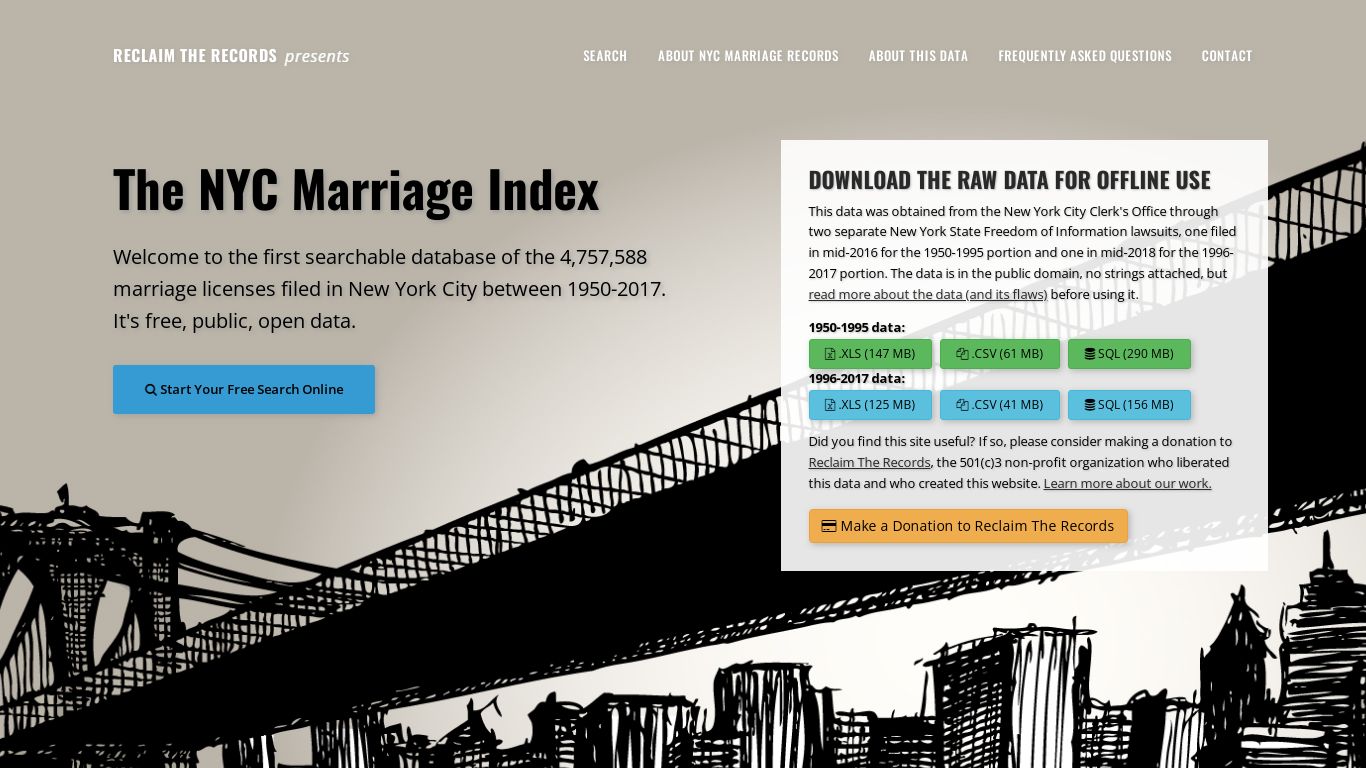Follow the Reclaim The Records donation paragraph link
Viewport: 1366px width, 768px height.
coord(870,463)
